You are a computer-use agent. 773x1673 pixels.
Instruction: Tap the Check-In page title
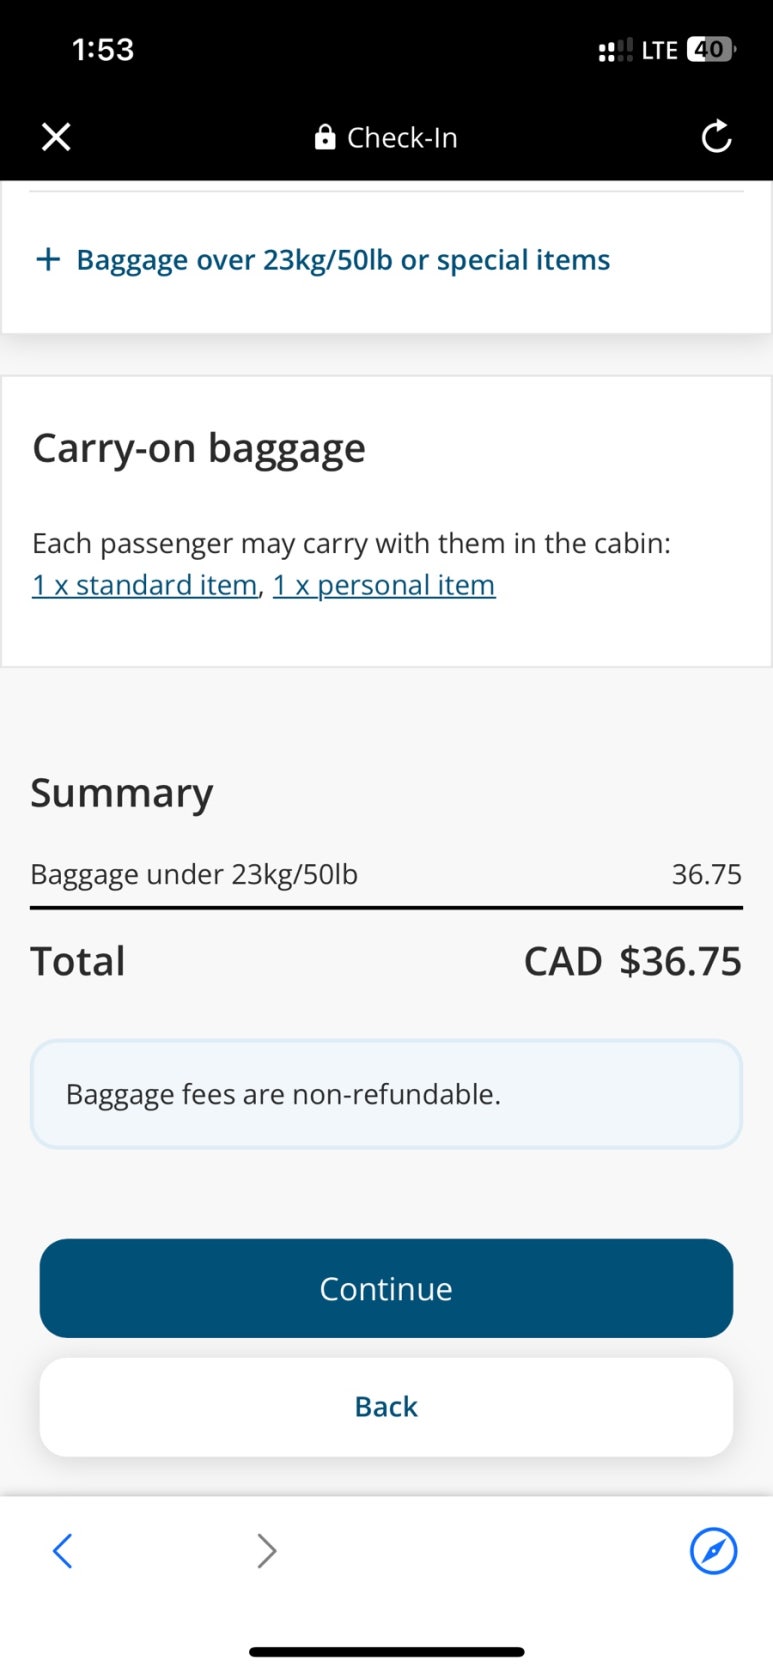[402, 137]
